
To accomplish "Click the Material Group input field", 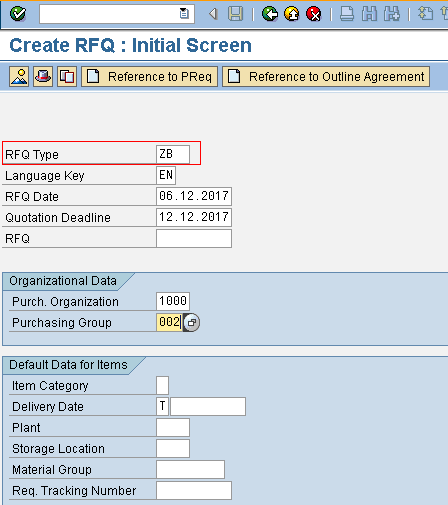I will tap(190, 469).
